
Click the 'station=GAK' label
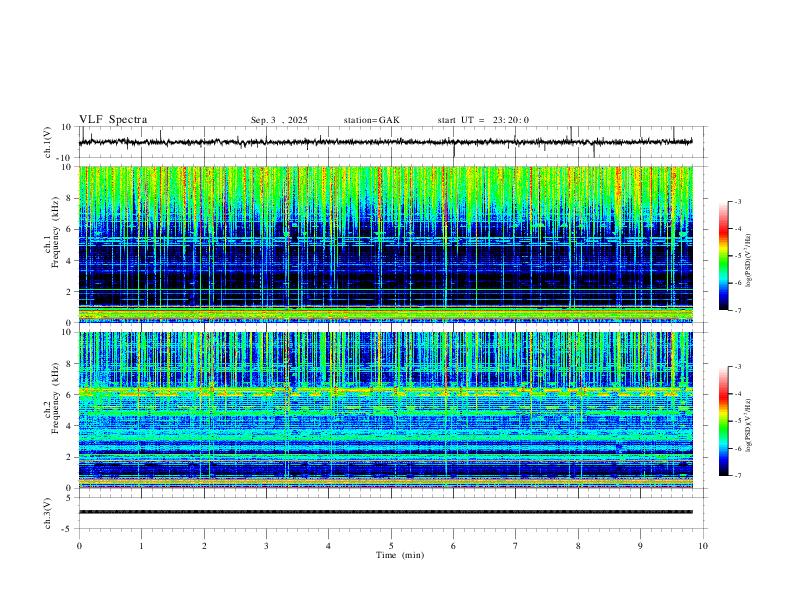point(371,120)
